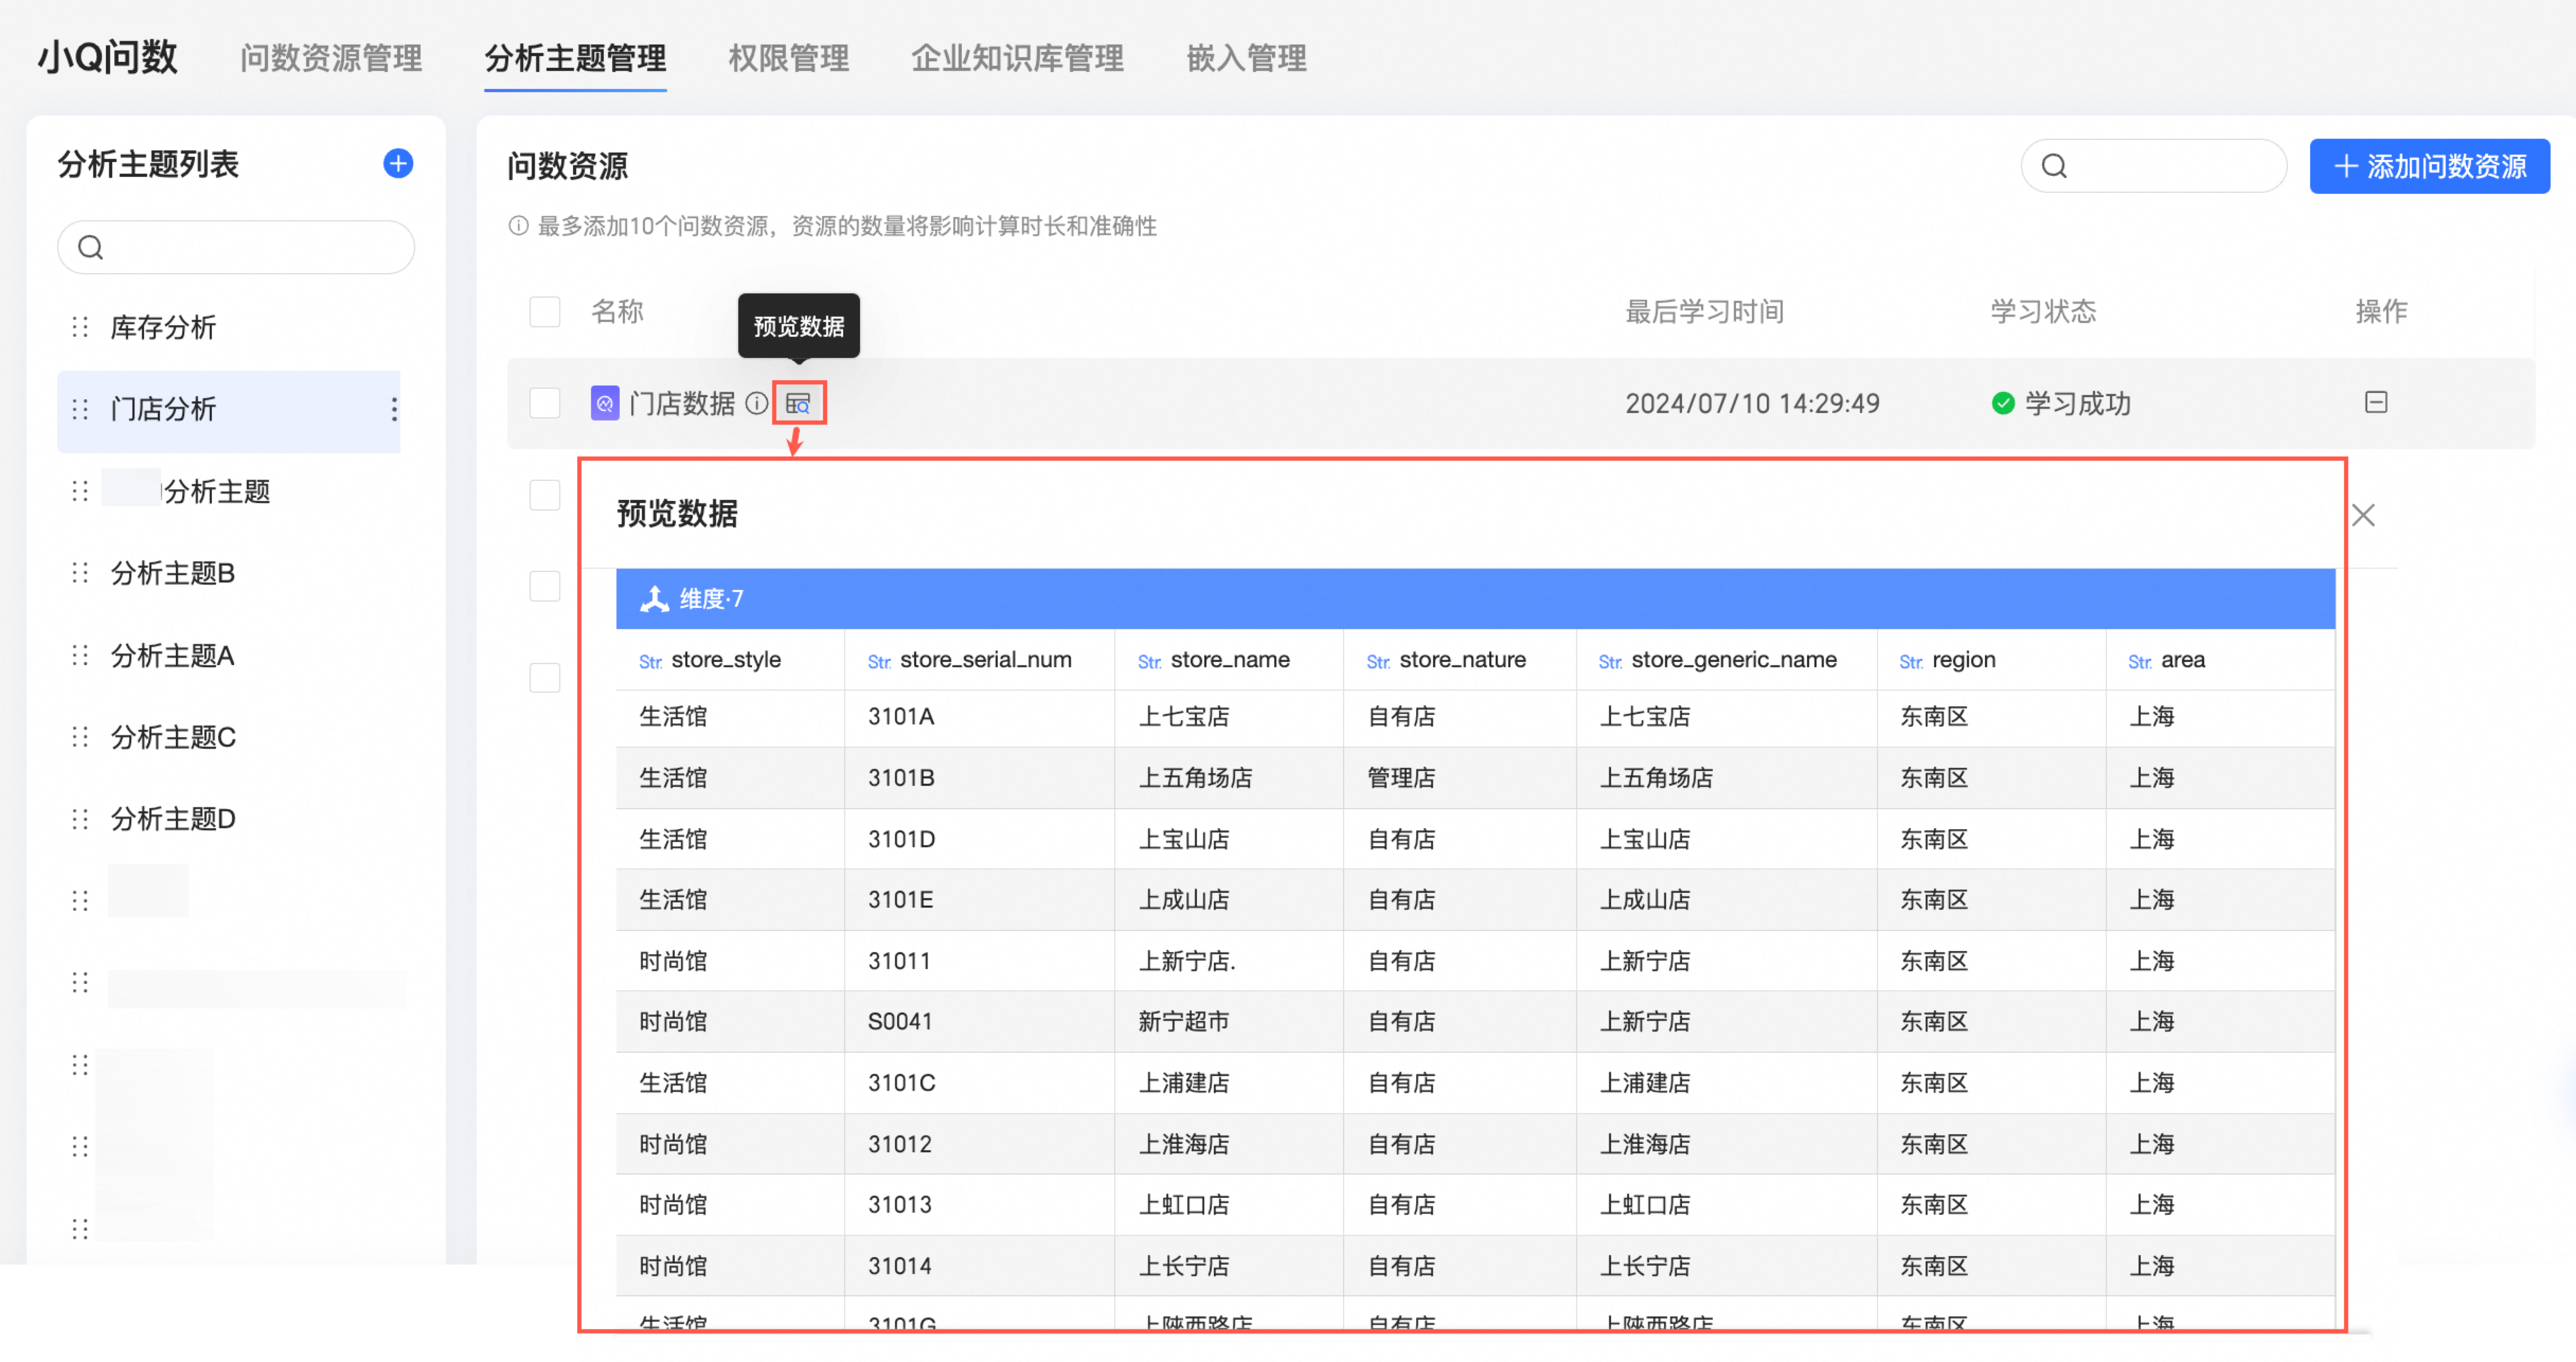Select 分析主题C in the list
This screenshot has width=2576, height=1362.
click(173, 737)
